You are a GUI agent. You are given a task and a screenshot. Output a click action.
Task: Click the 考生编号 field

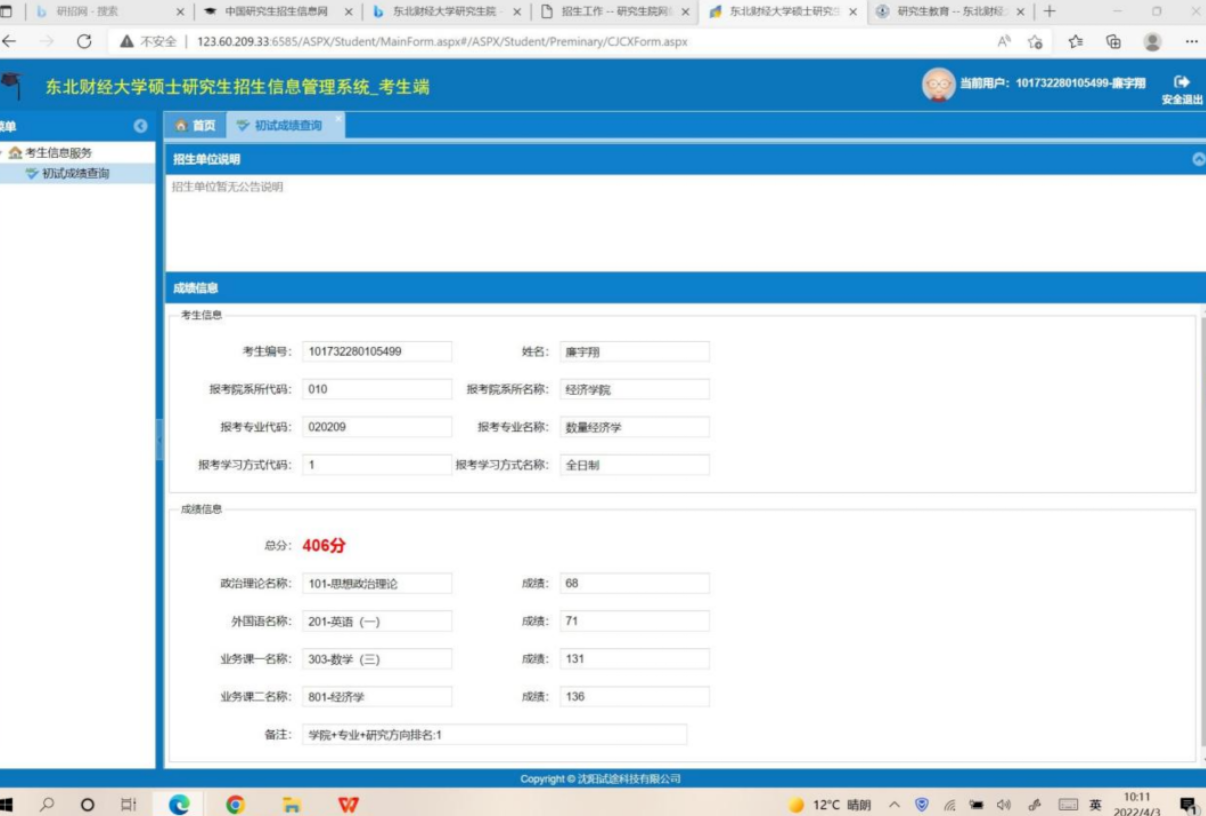377,351
